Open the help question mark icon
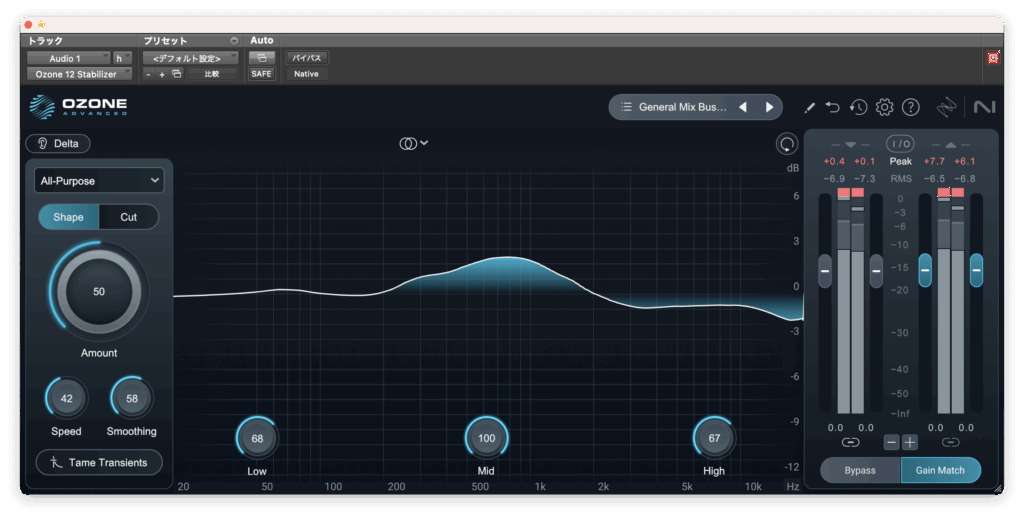This screenshot has height=518, width=1024. (910, 107)
